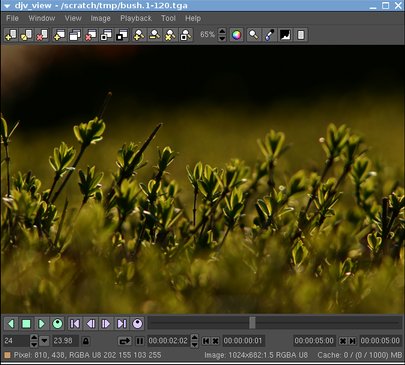Image resolution: width=405 pixels, height=365 pixels.
Task: Click the purple frame shuttle knob
Action: coord(137,324)
